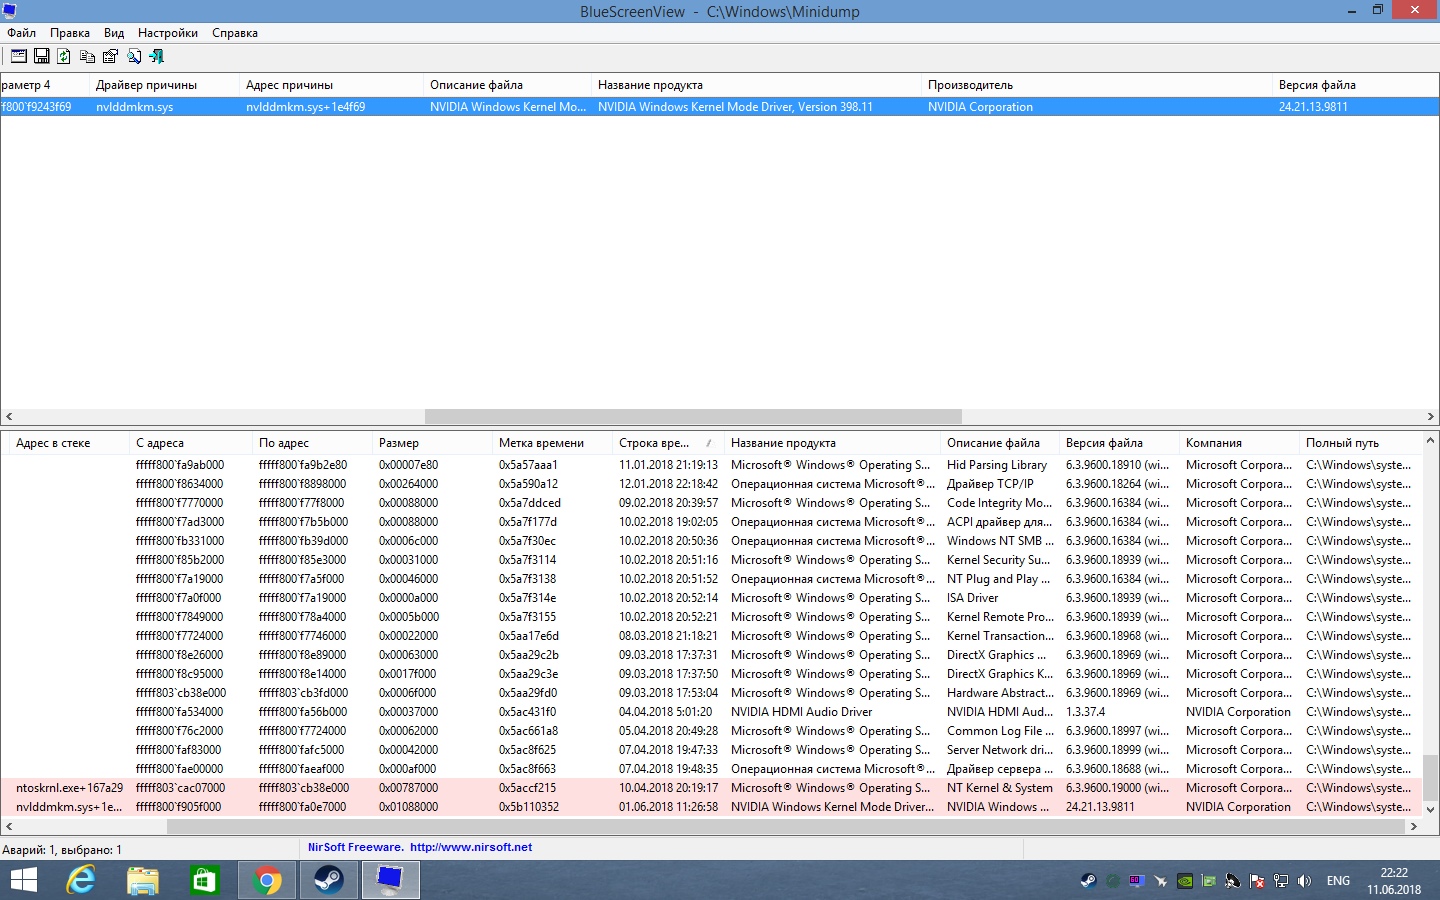Click the lower pane scroll-down arrow

pos(1430,809)
